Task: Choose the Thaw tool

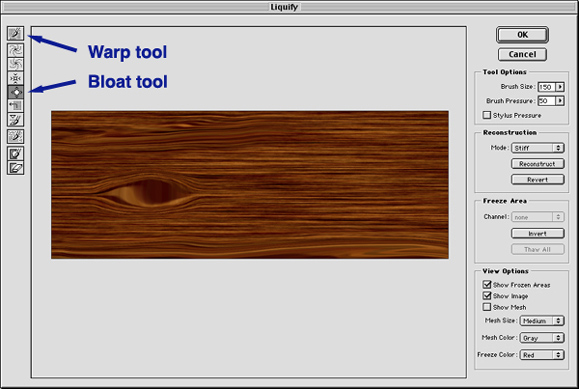Action: (16, 168)
